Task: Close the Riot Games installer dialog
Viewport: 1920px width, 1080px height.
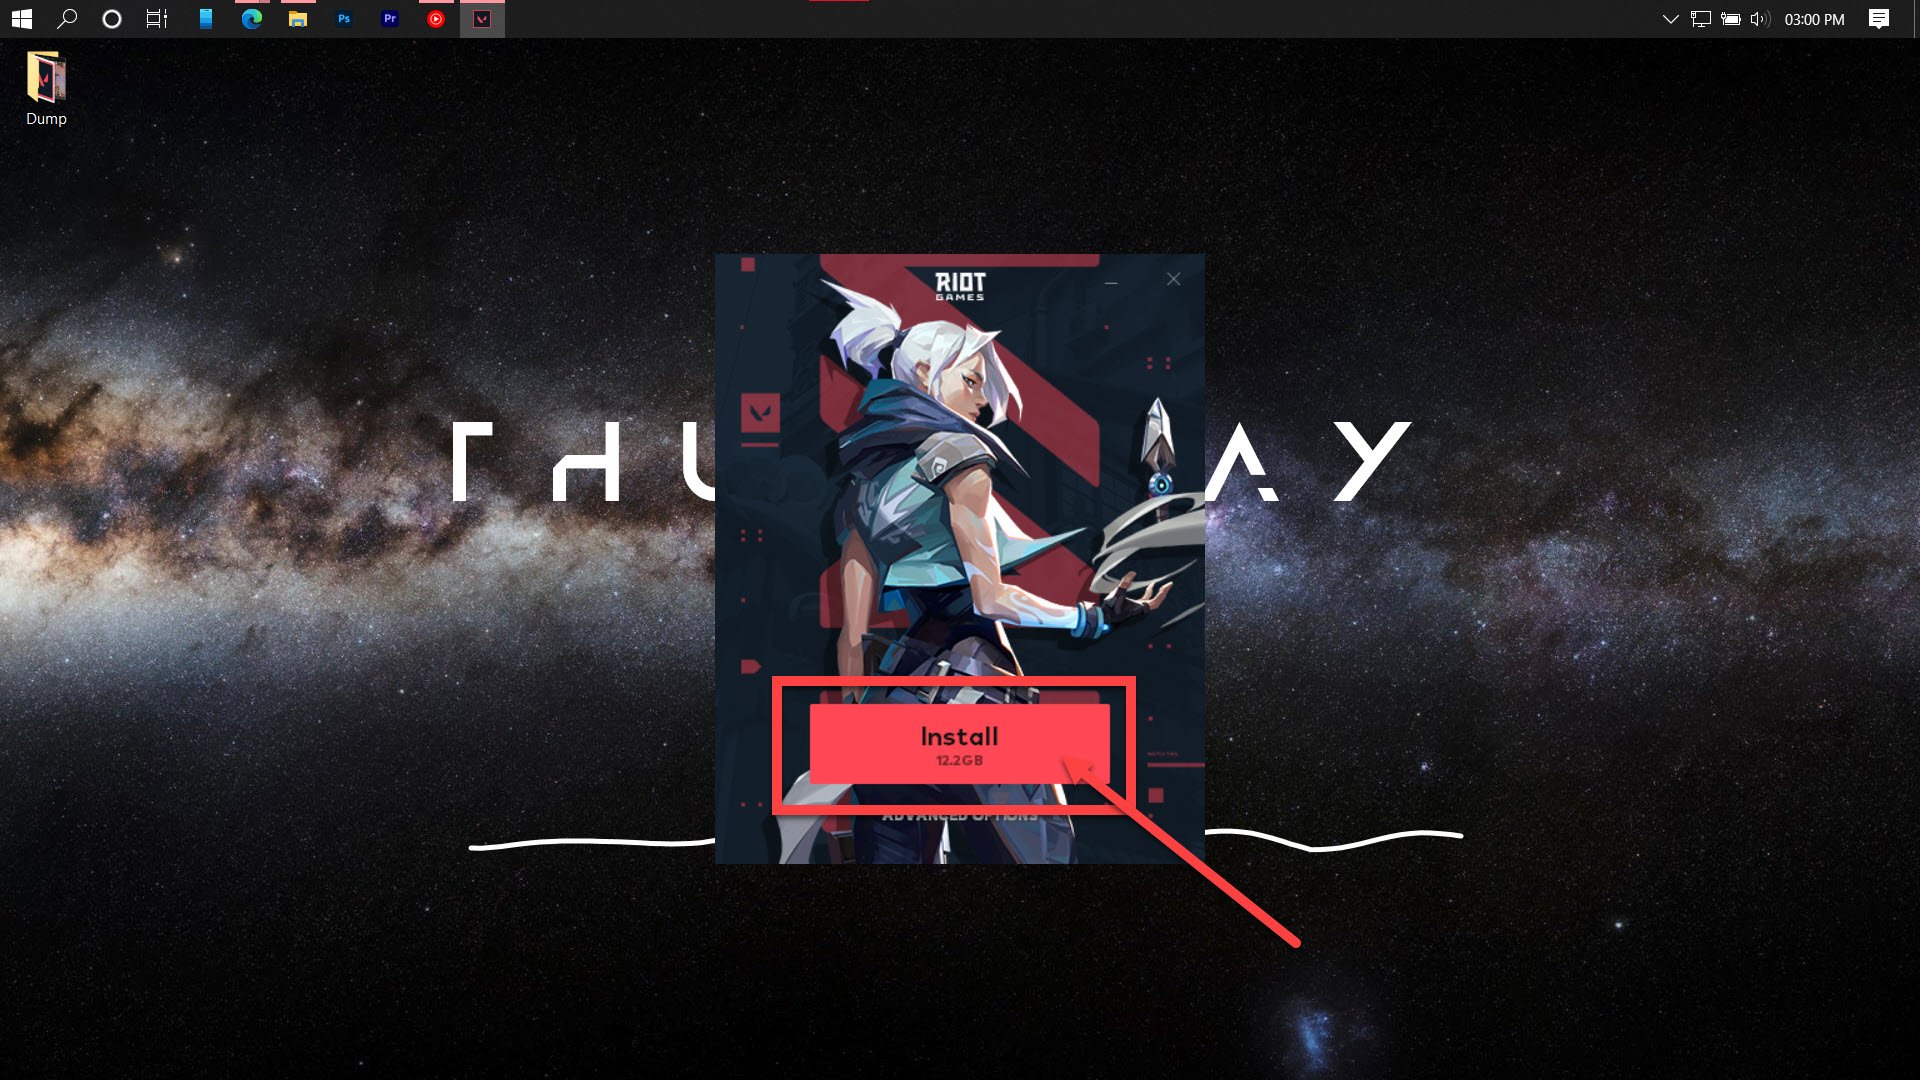Action: click(x=1174, y=280)
